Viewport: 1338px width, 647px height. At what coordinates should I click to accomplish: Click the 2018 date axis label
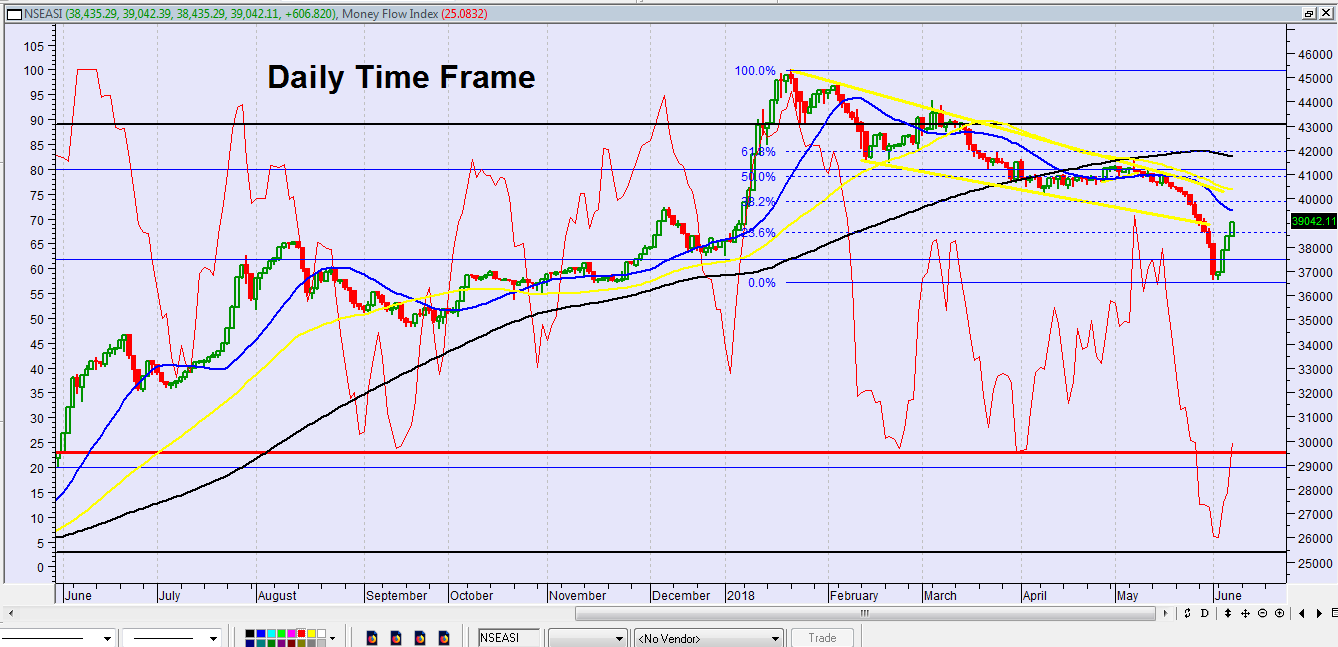(x=740, y=595)
